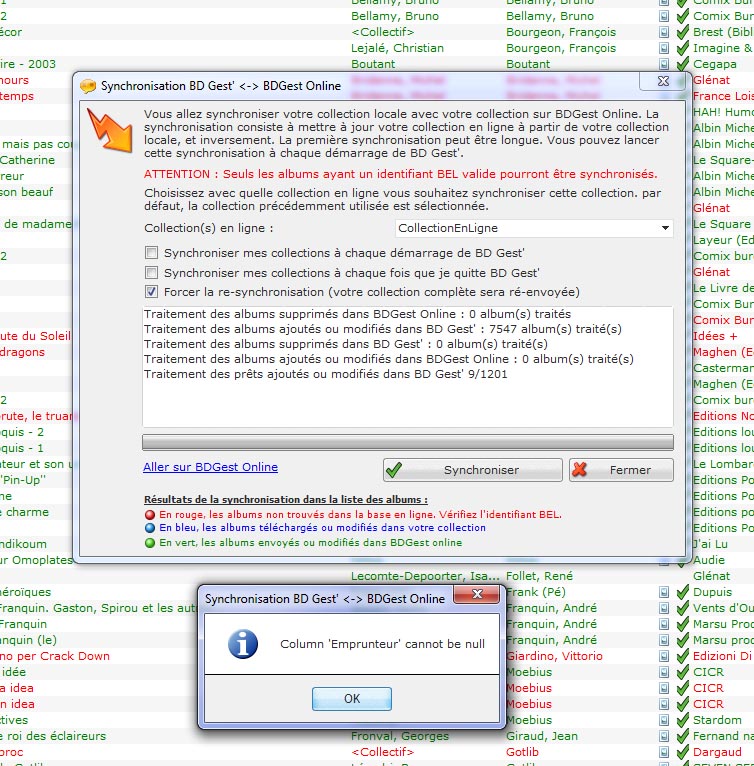Enable sync each time I quit BD Gest'
This screenshot has height=766, width=754.
click(152, 273)
